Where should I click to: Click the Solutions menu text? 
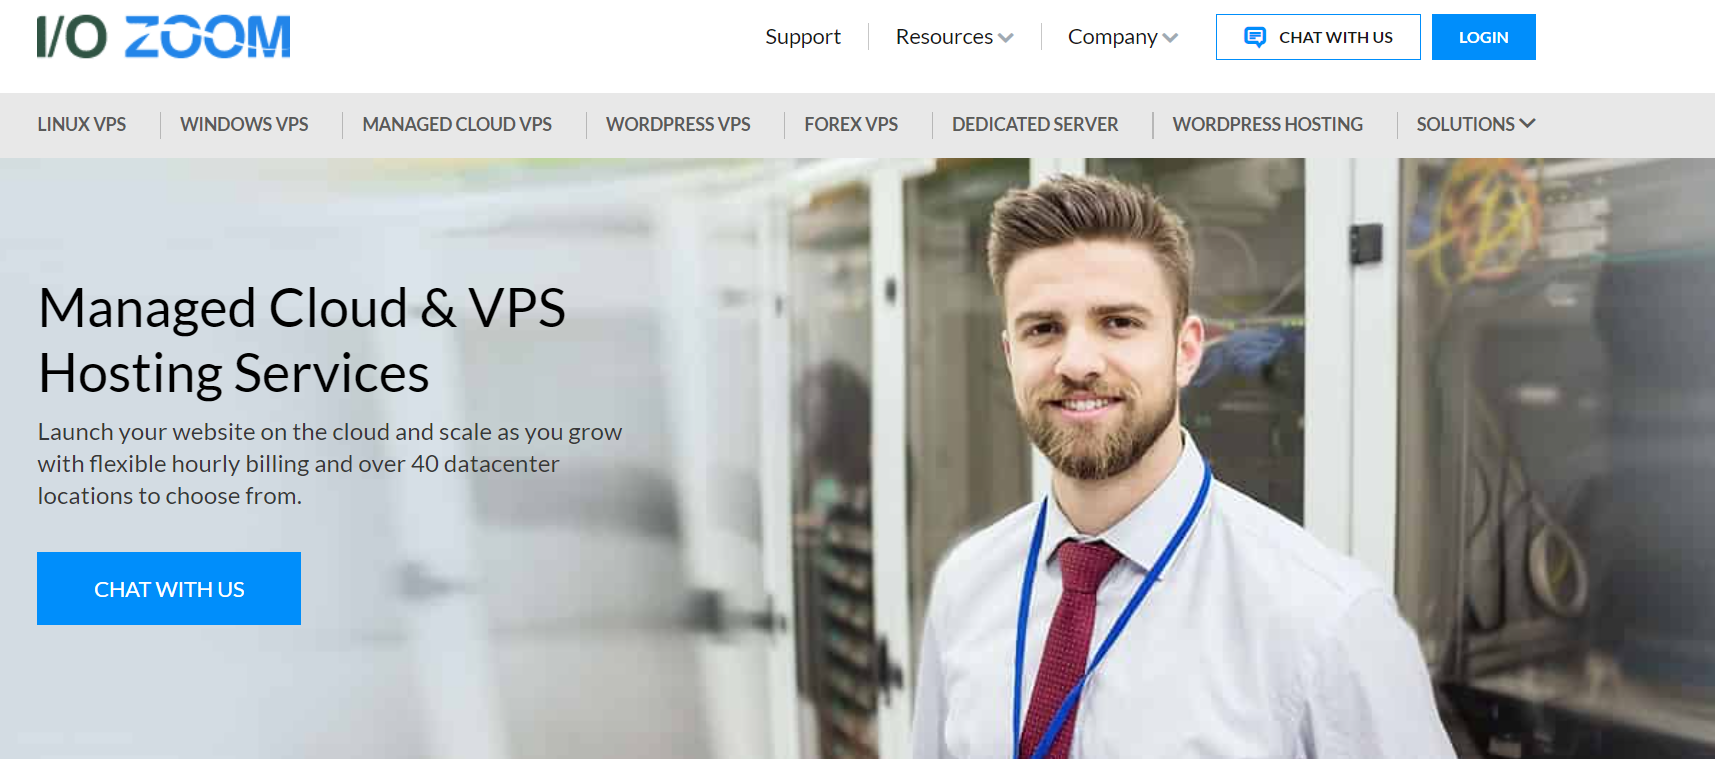1465,124
